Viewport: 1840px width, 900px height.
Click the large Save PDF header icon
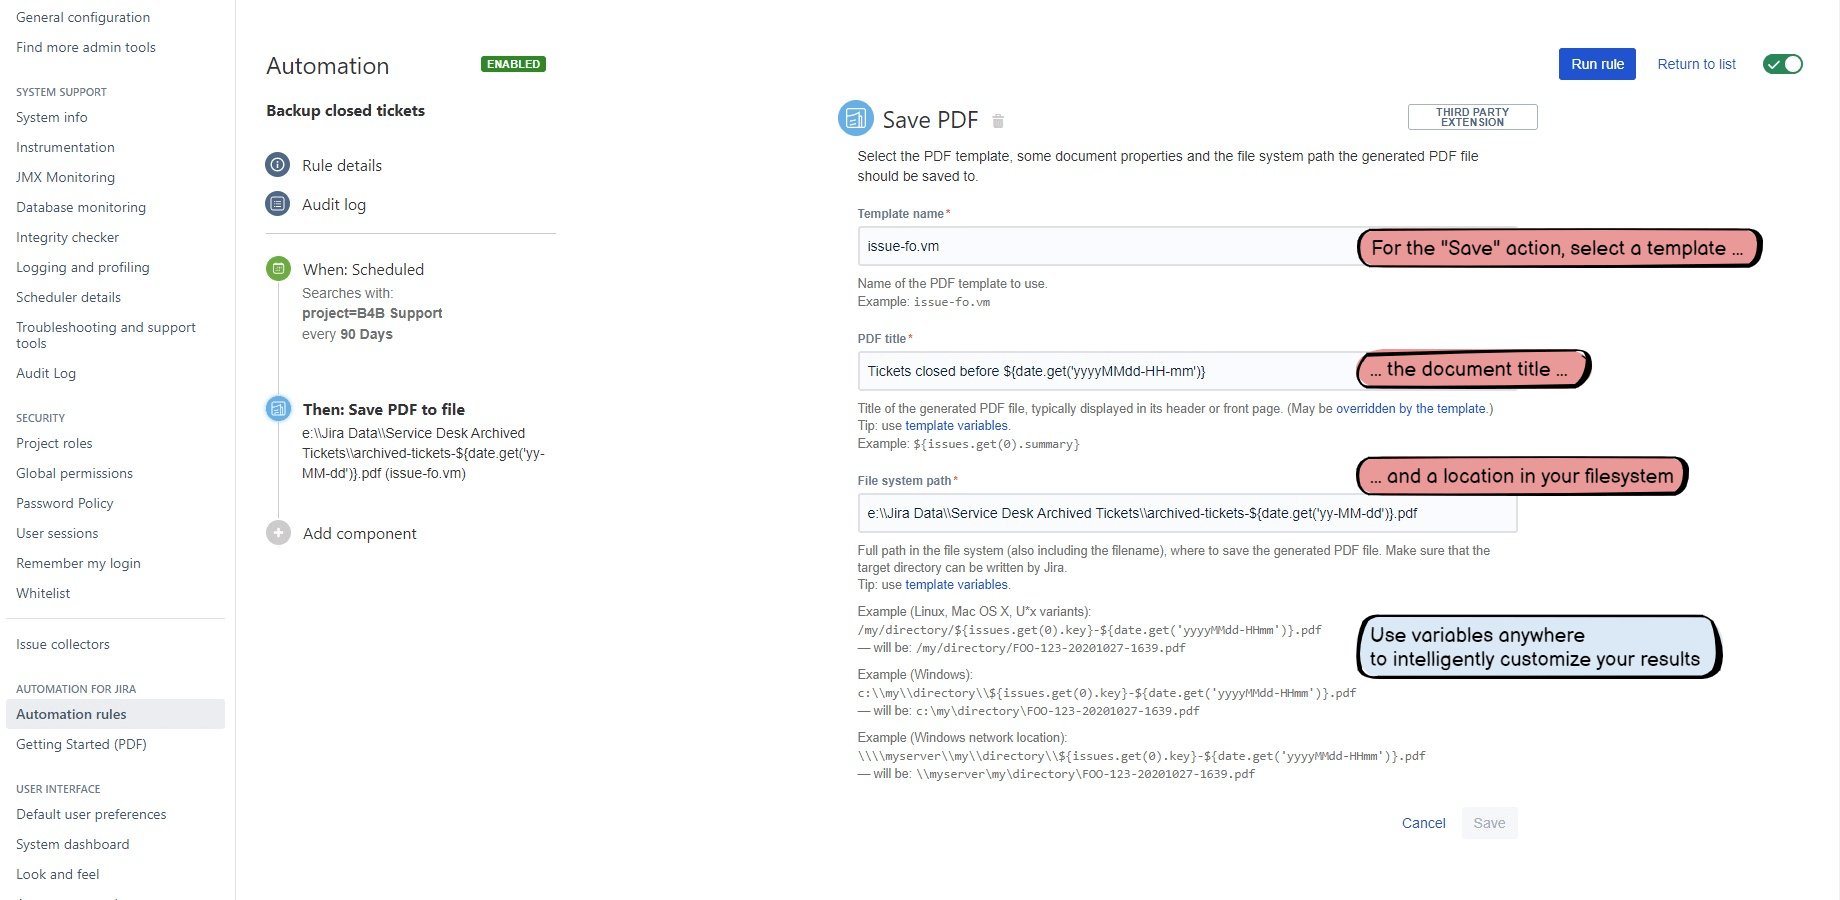(x=855, y=119)
